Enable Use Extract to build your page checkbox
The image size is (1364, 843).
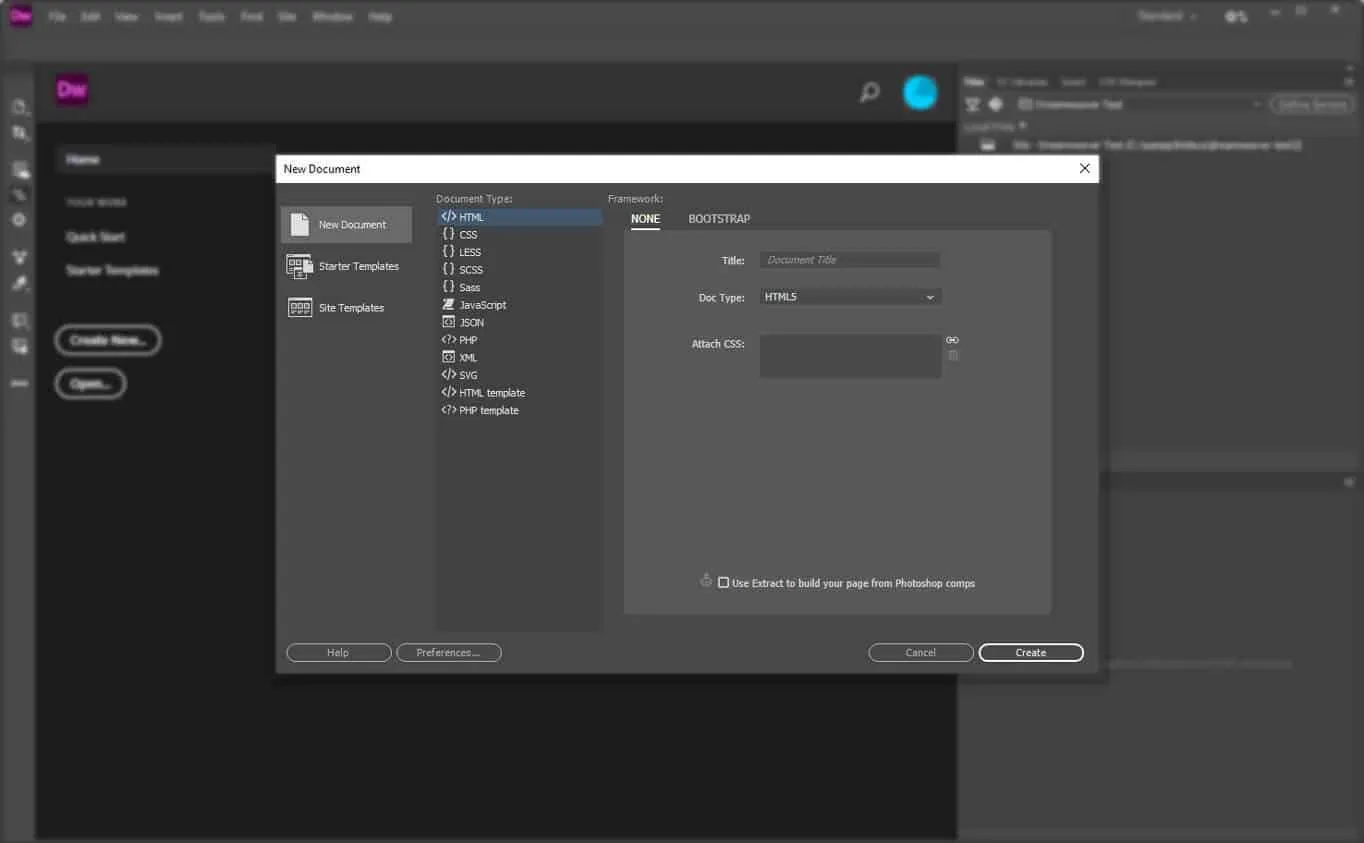tap(723, 583)
